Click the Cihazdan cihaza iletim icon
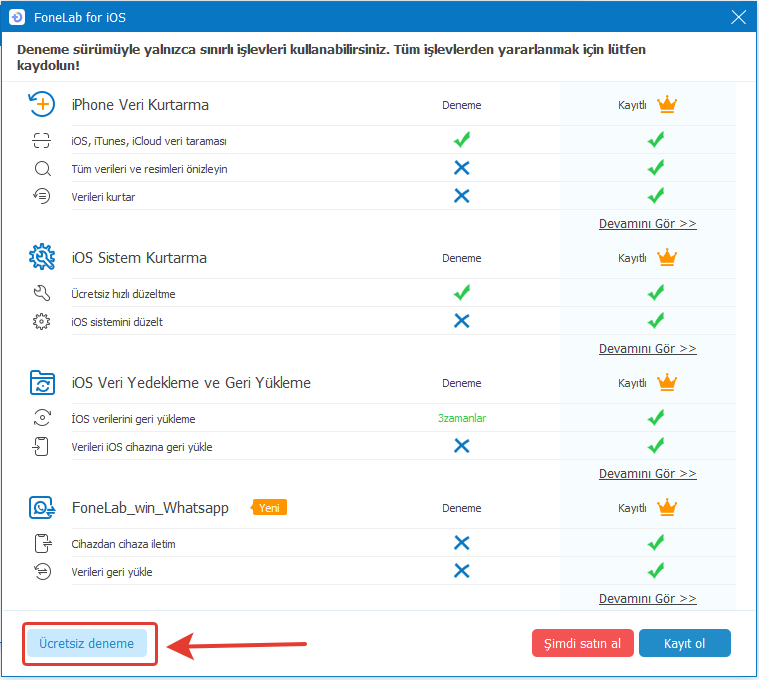 point(42,544)
